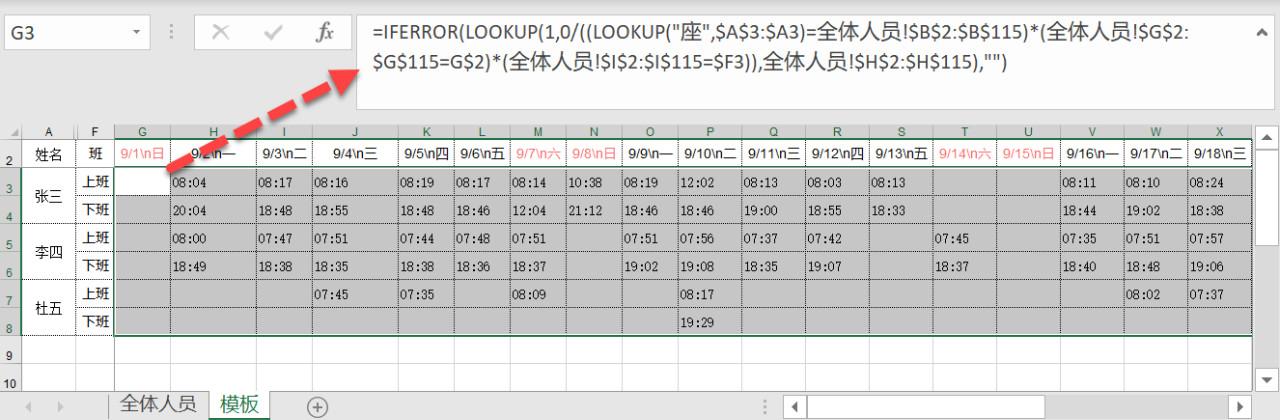
Task: Select the 杜五 name cell
Action: [49, 309]
